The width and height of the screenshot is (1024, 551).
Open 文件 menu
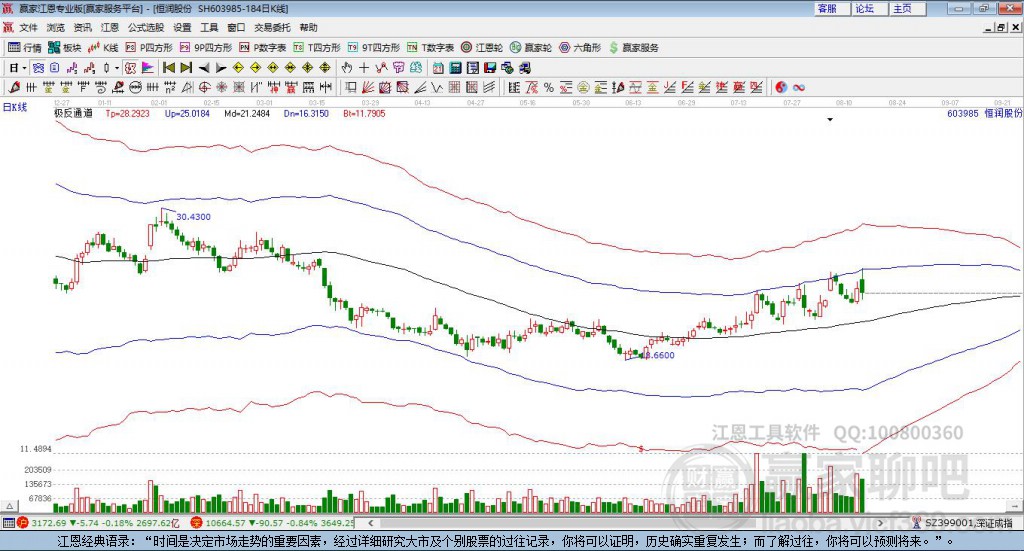coord(28,27)
